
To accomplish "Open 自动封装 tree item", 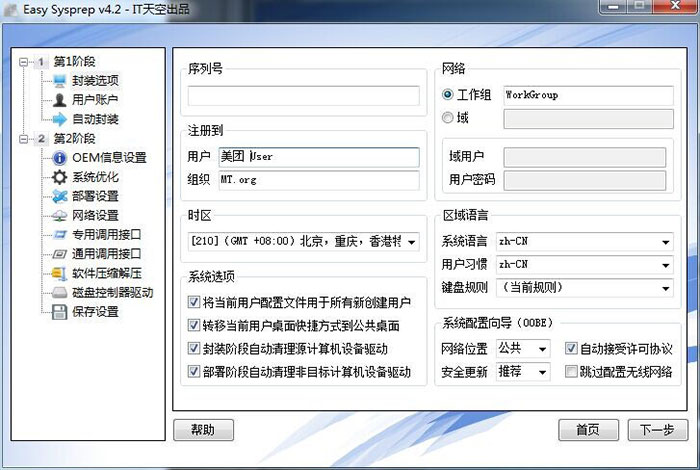I will pyautogui.click(x=95, y=119).
